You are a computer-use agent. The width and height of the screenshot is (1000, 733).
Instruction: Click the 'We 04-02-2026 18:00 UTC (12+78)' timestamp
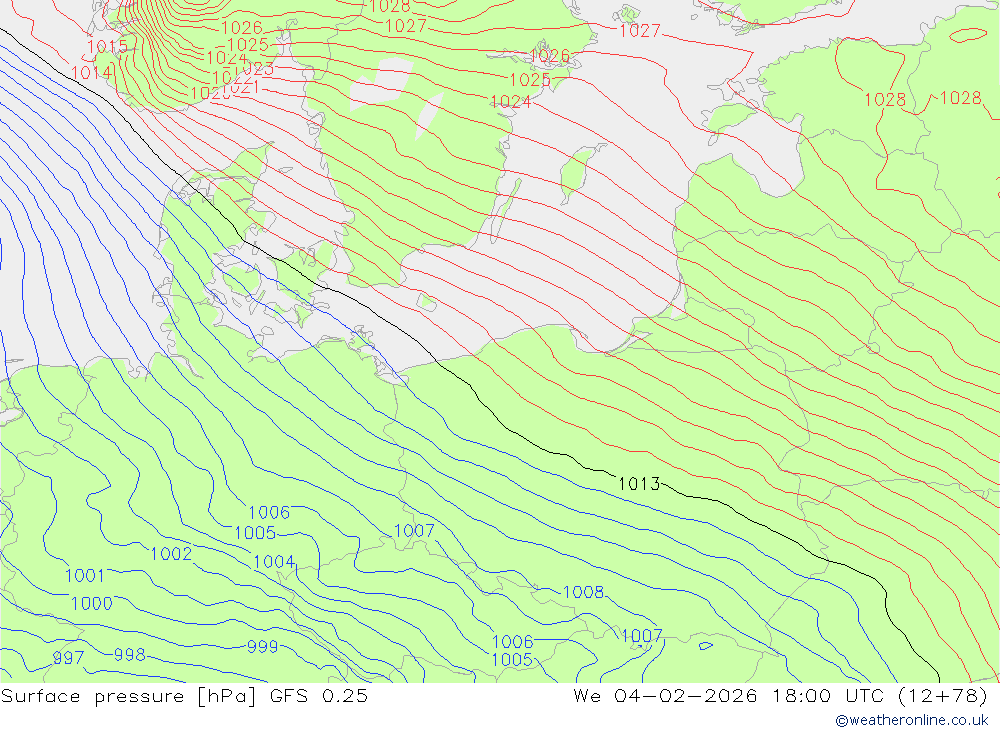coord(781,696)
